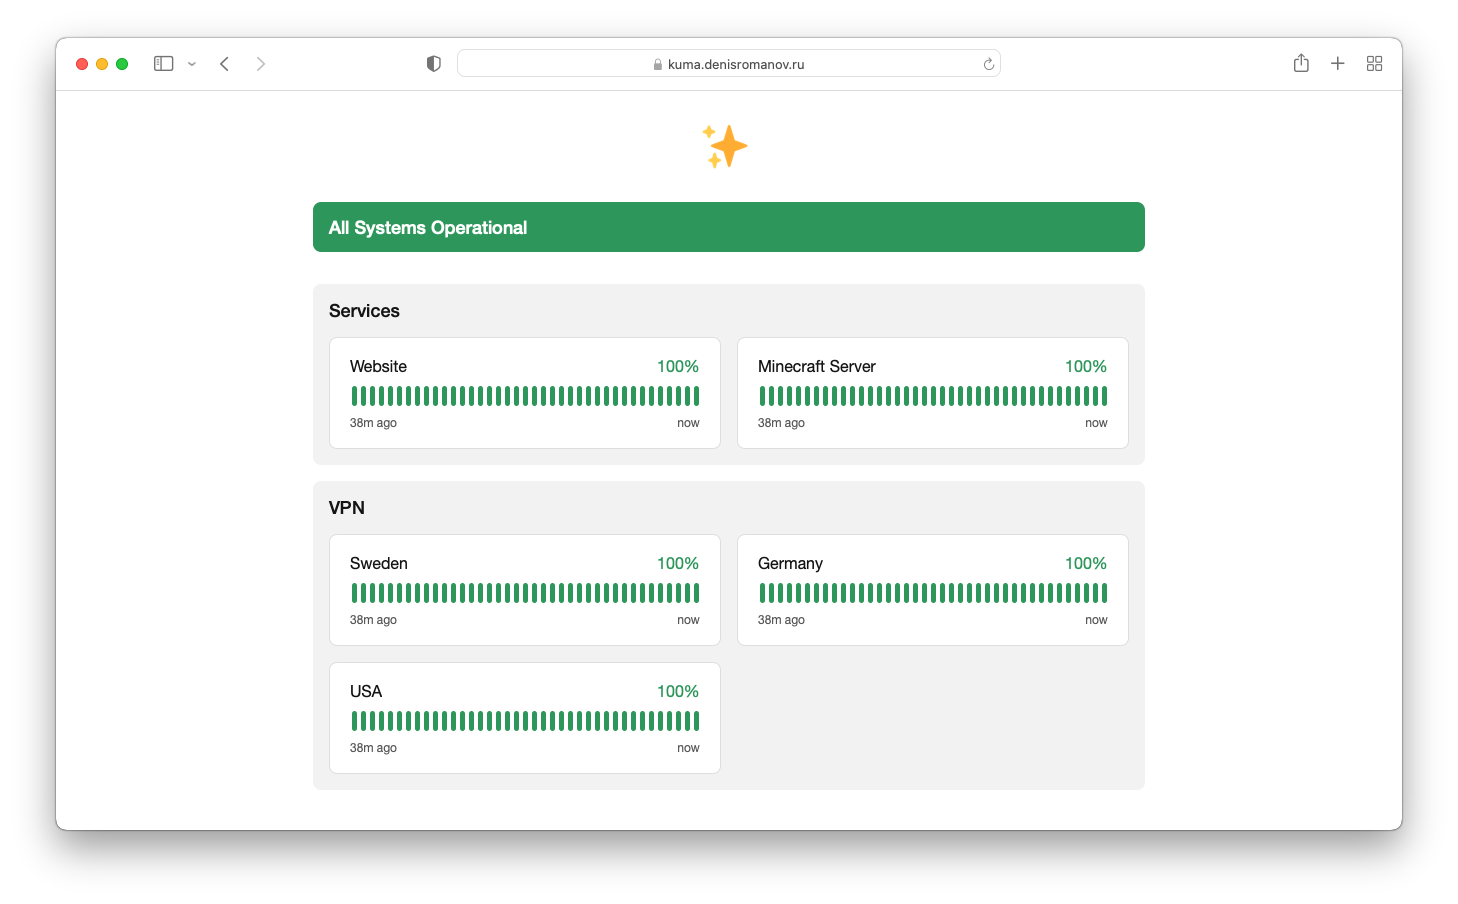Select the Website monitor name
Screen dimensions: 1458x904
(x=378, y=367)
